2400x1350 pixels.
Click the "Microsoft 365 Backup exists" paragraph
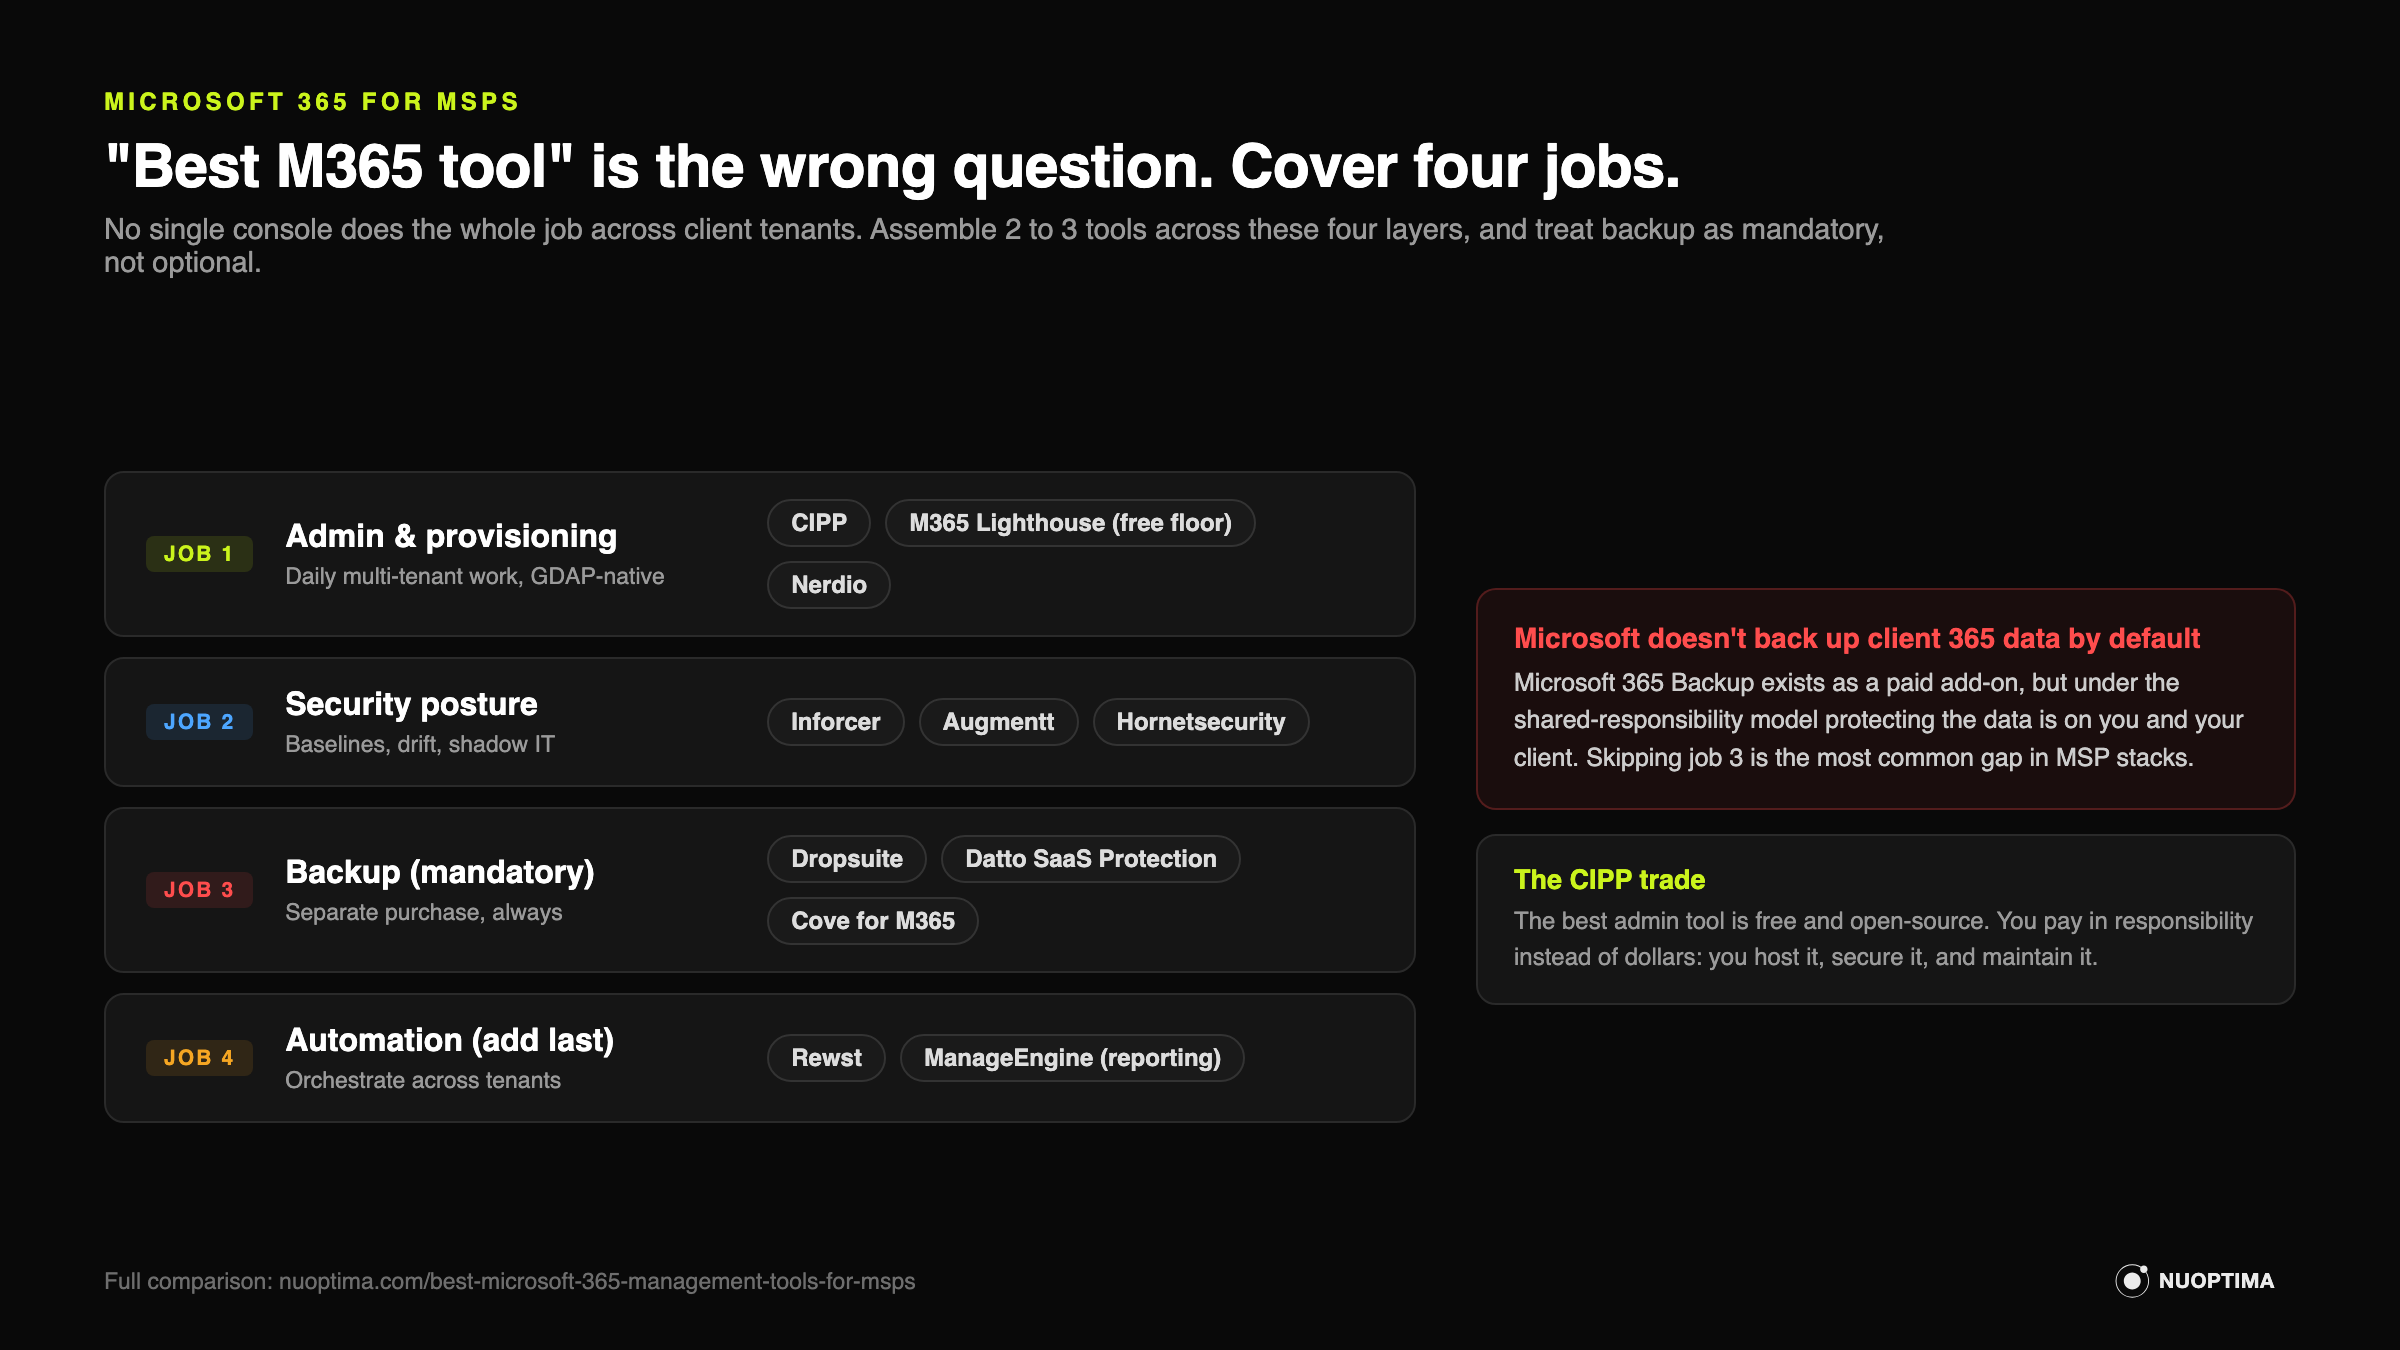(x=1878, y=720)
